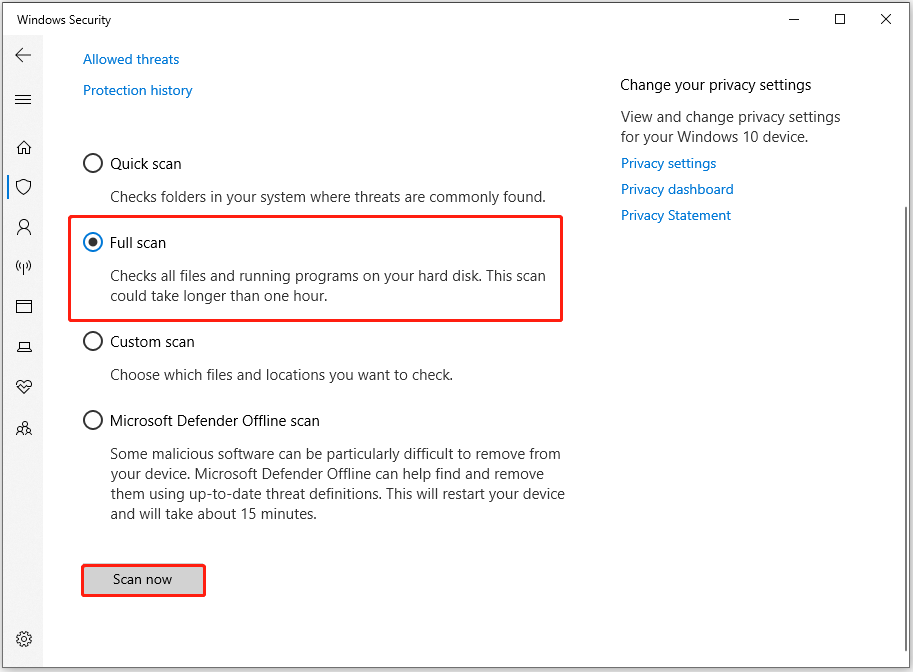
Task: Select the Virus & threat protection shield icon
Action: [23, 187]
